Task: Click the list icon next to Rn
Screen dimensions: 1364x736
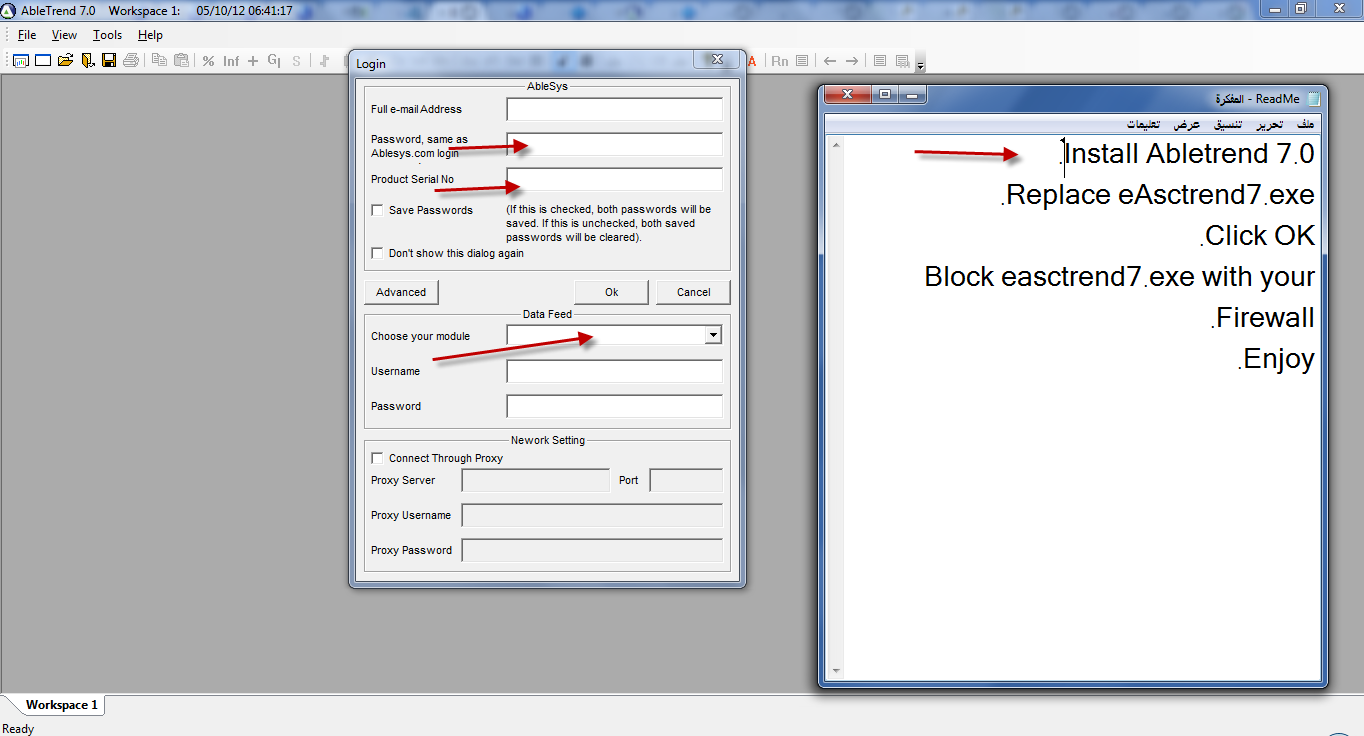Action: [802, 61]
